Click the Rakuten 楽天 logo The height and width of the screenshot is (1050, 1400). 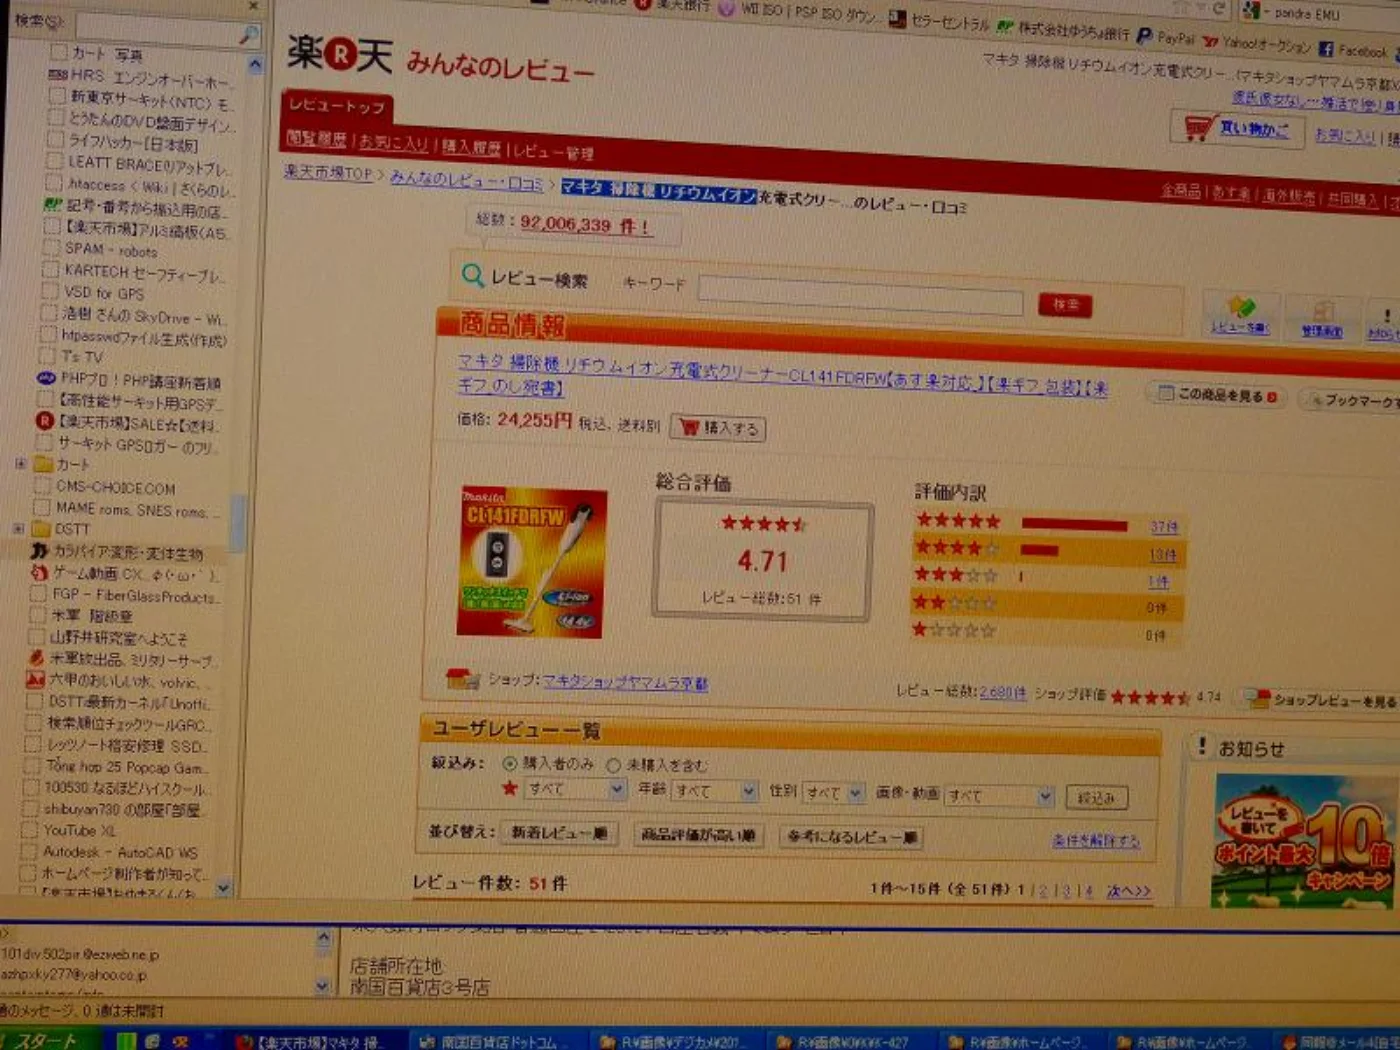coord(340,55)
